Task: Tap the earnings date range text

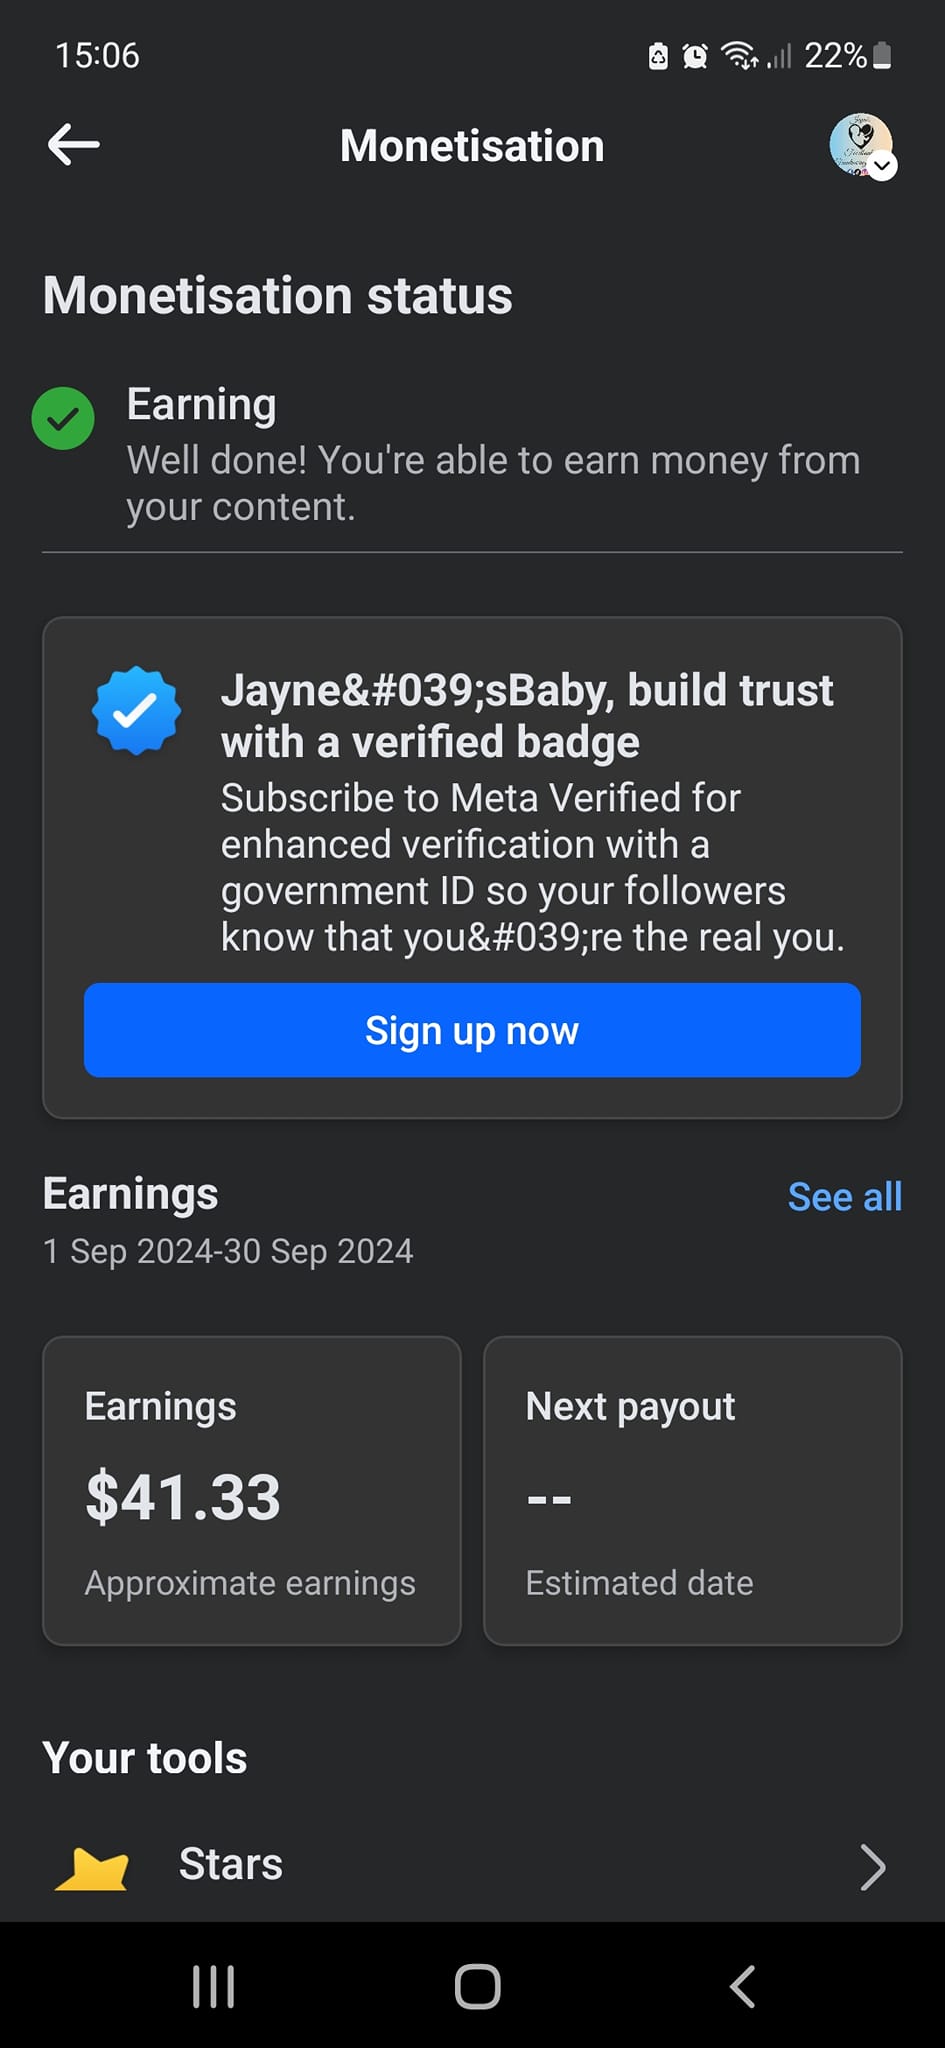Action: click(x=228, y=1251)
